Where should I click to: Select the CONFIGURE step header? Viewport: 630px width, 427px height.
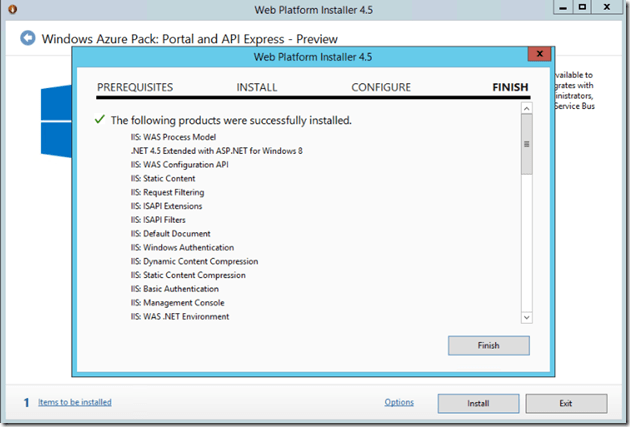[381, 88]
